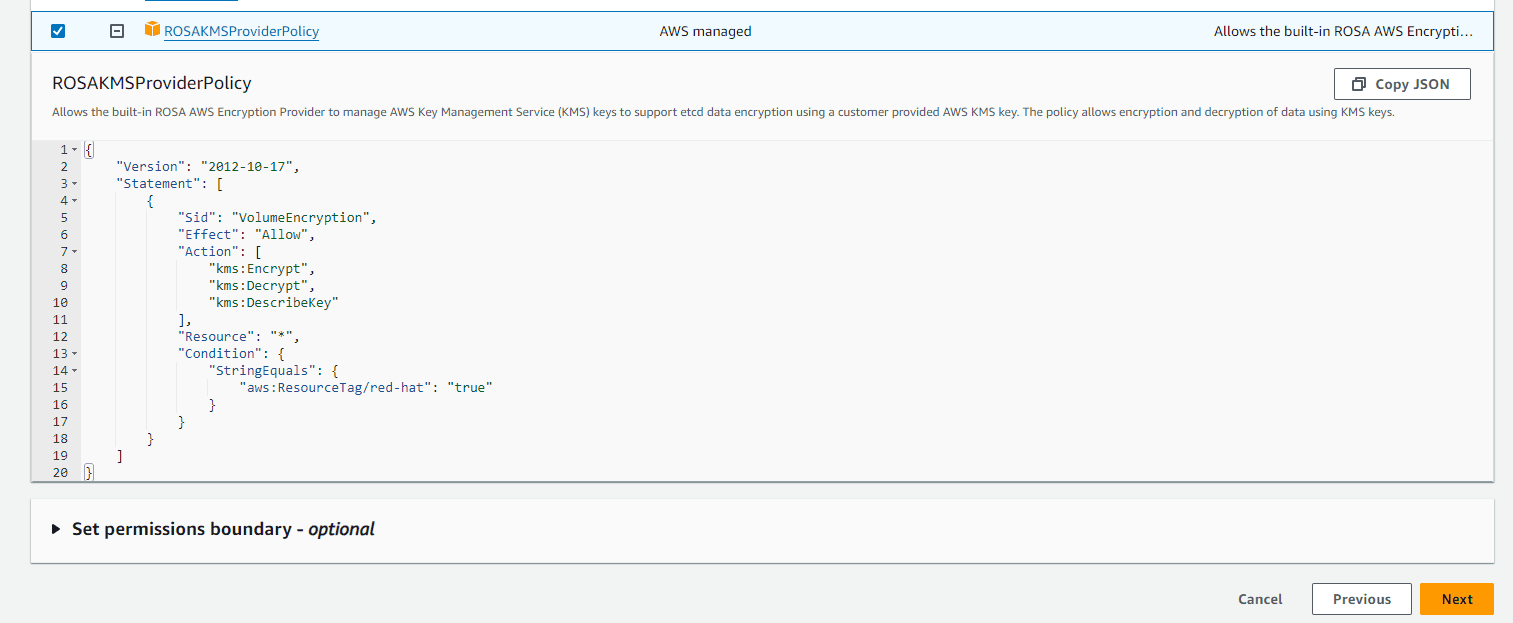Collapse the ROSAKMSProviderPolicy row details
1513x623 pixels.
117,31
